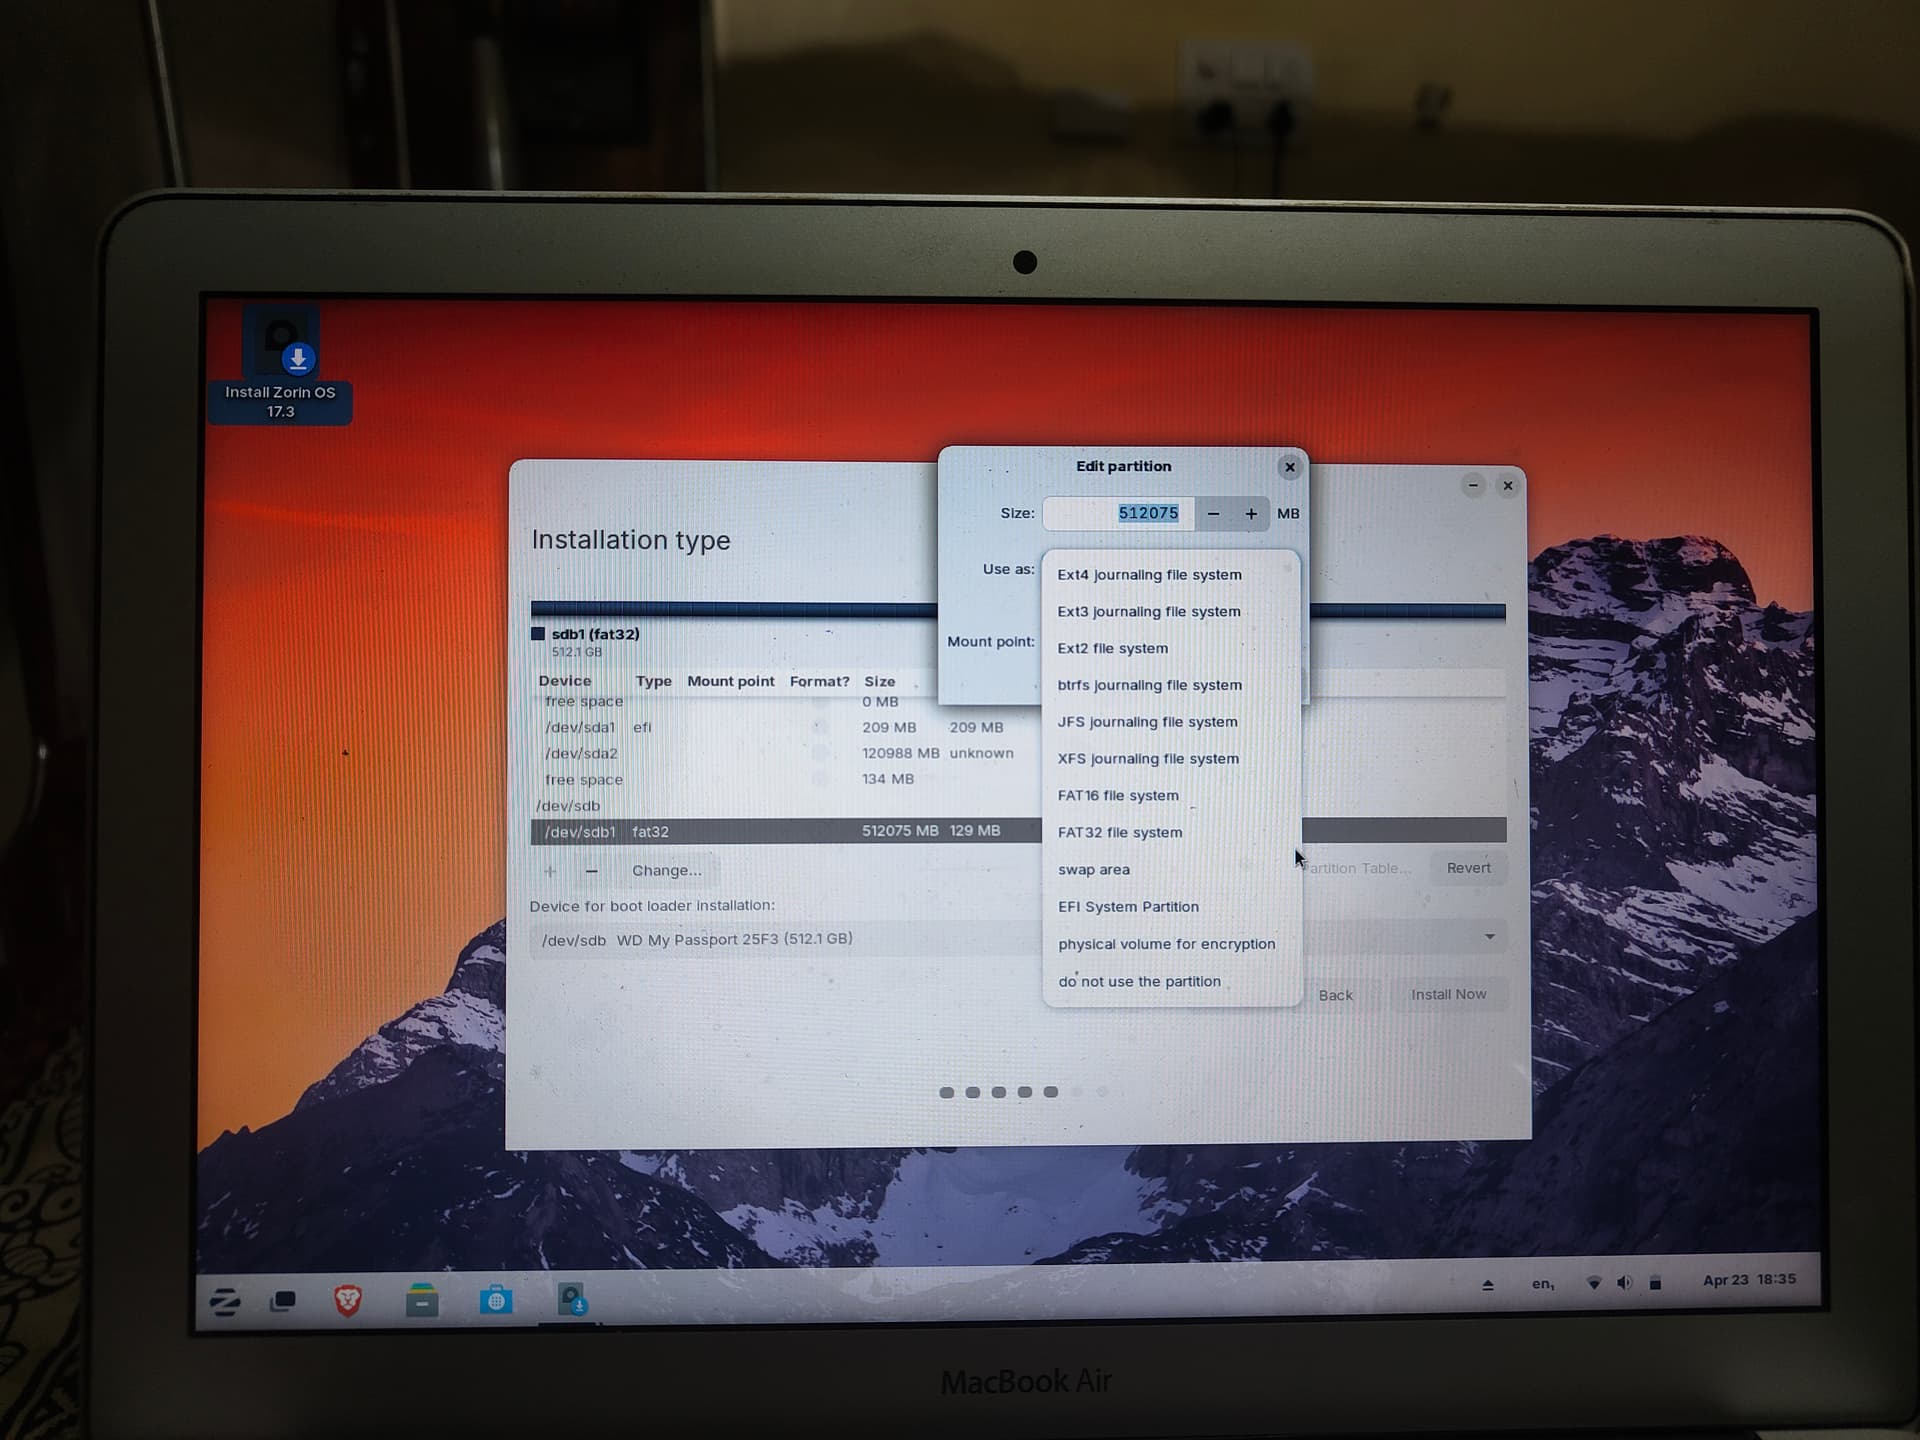Click the Revert button
Viewport: 1920px width, 1440px height.
[x=1468, y=868]
